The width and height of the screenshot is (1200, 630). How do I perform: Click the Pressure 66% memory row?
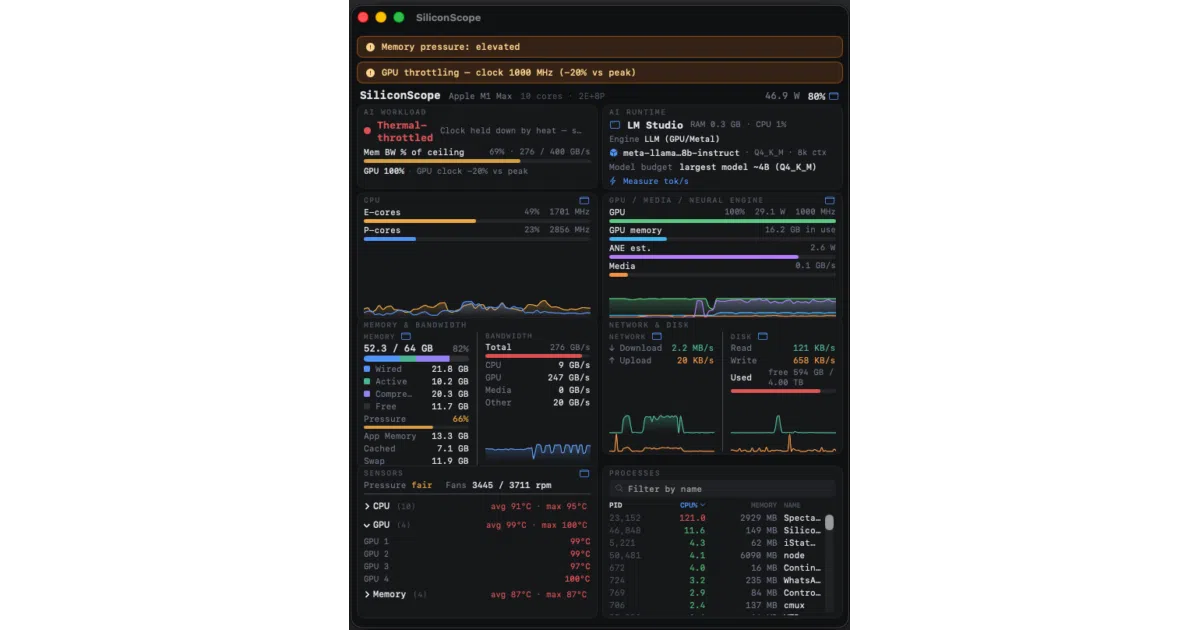pyautogui.click(x=416, y=419)
